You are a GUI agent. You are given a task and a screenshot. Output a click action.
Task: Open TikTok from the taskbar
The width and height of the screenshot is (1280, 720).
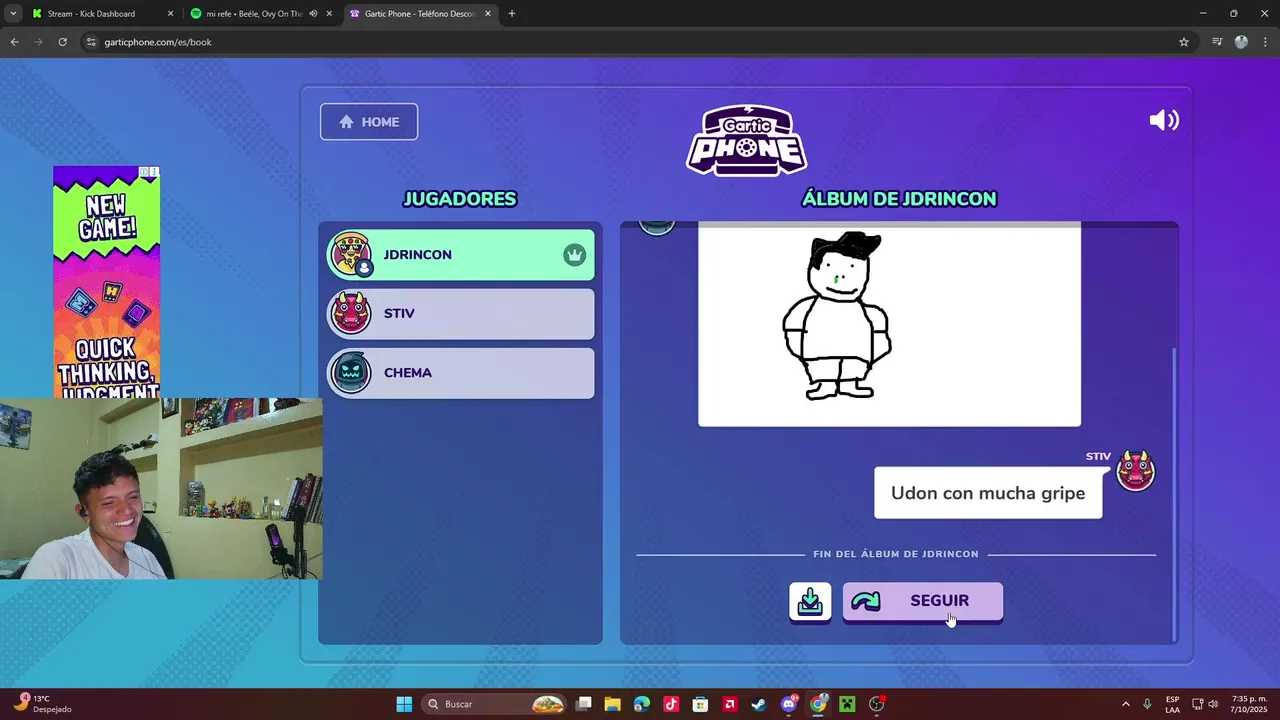coord(671,704)
